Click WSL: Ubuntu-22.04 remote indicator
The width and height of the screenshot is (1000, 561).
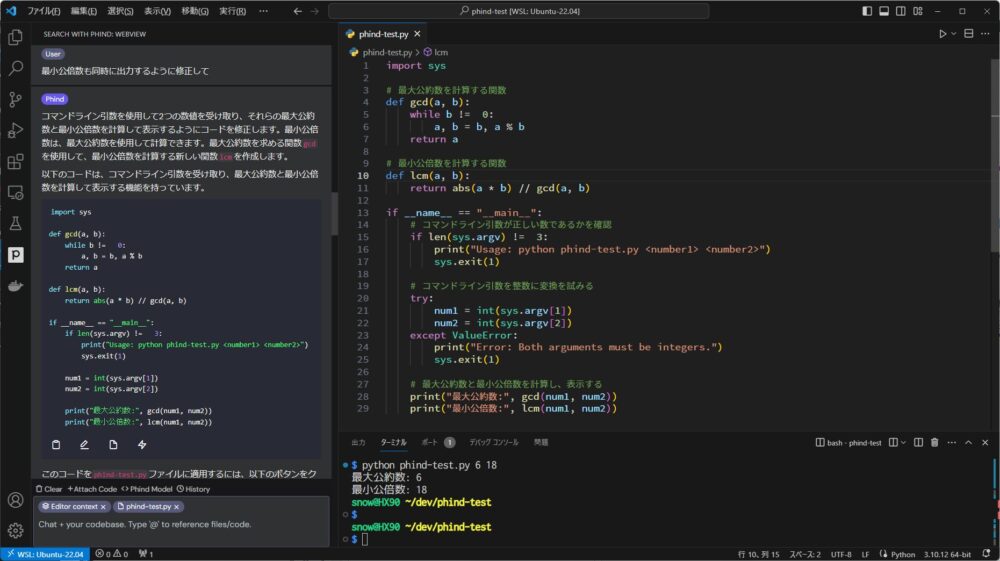pyautogui.click(x=45, y=554)
